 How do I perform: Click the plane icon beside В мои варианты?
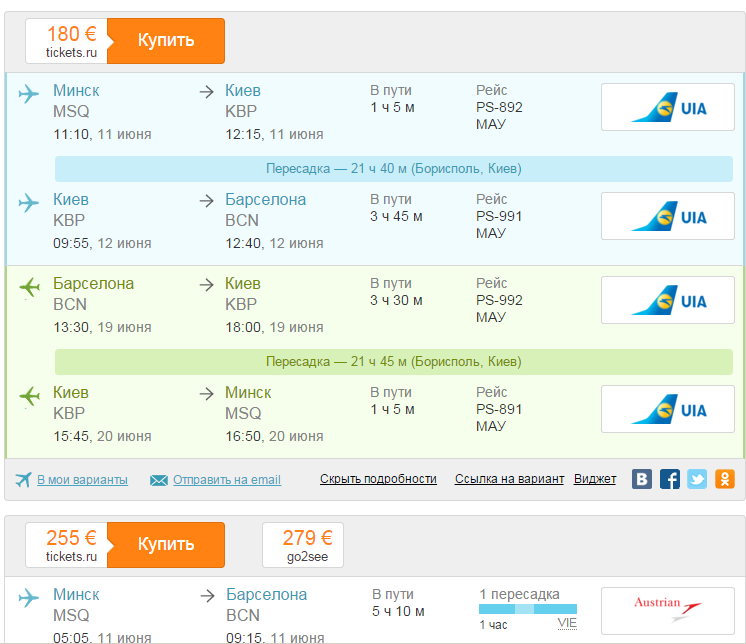pyautogui.click(x=24, y=479)
